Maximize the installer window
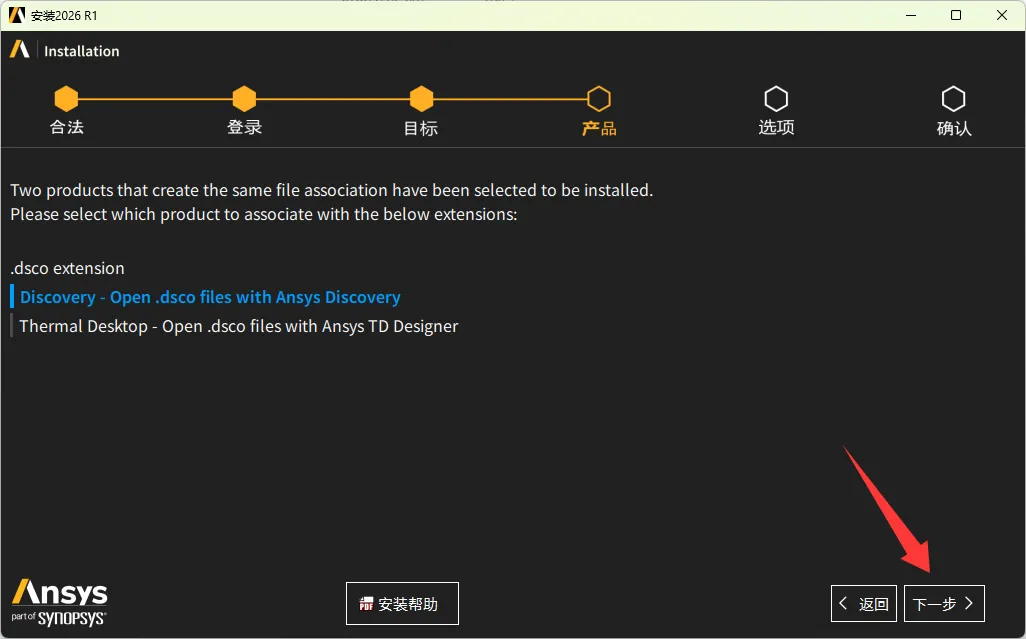Screen dimensions: 1026x639 pos(956,15)
